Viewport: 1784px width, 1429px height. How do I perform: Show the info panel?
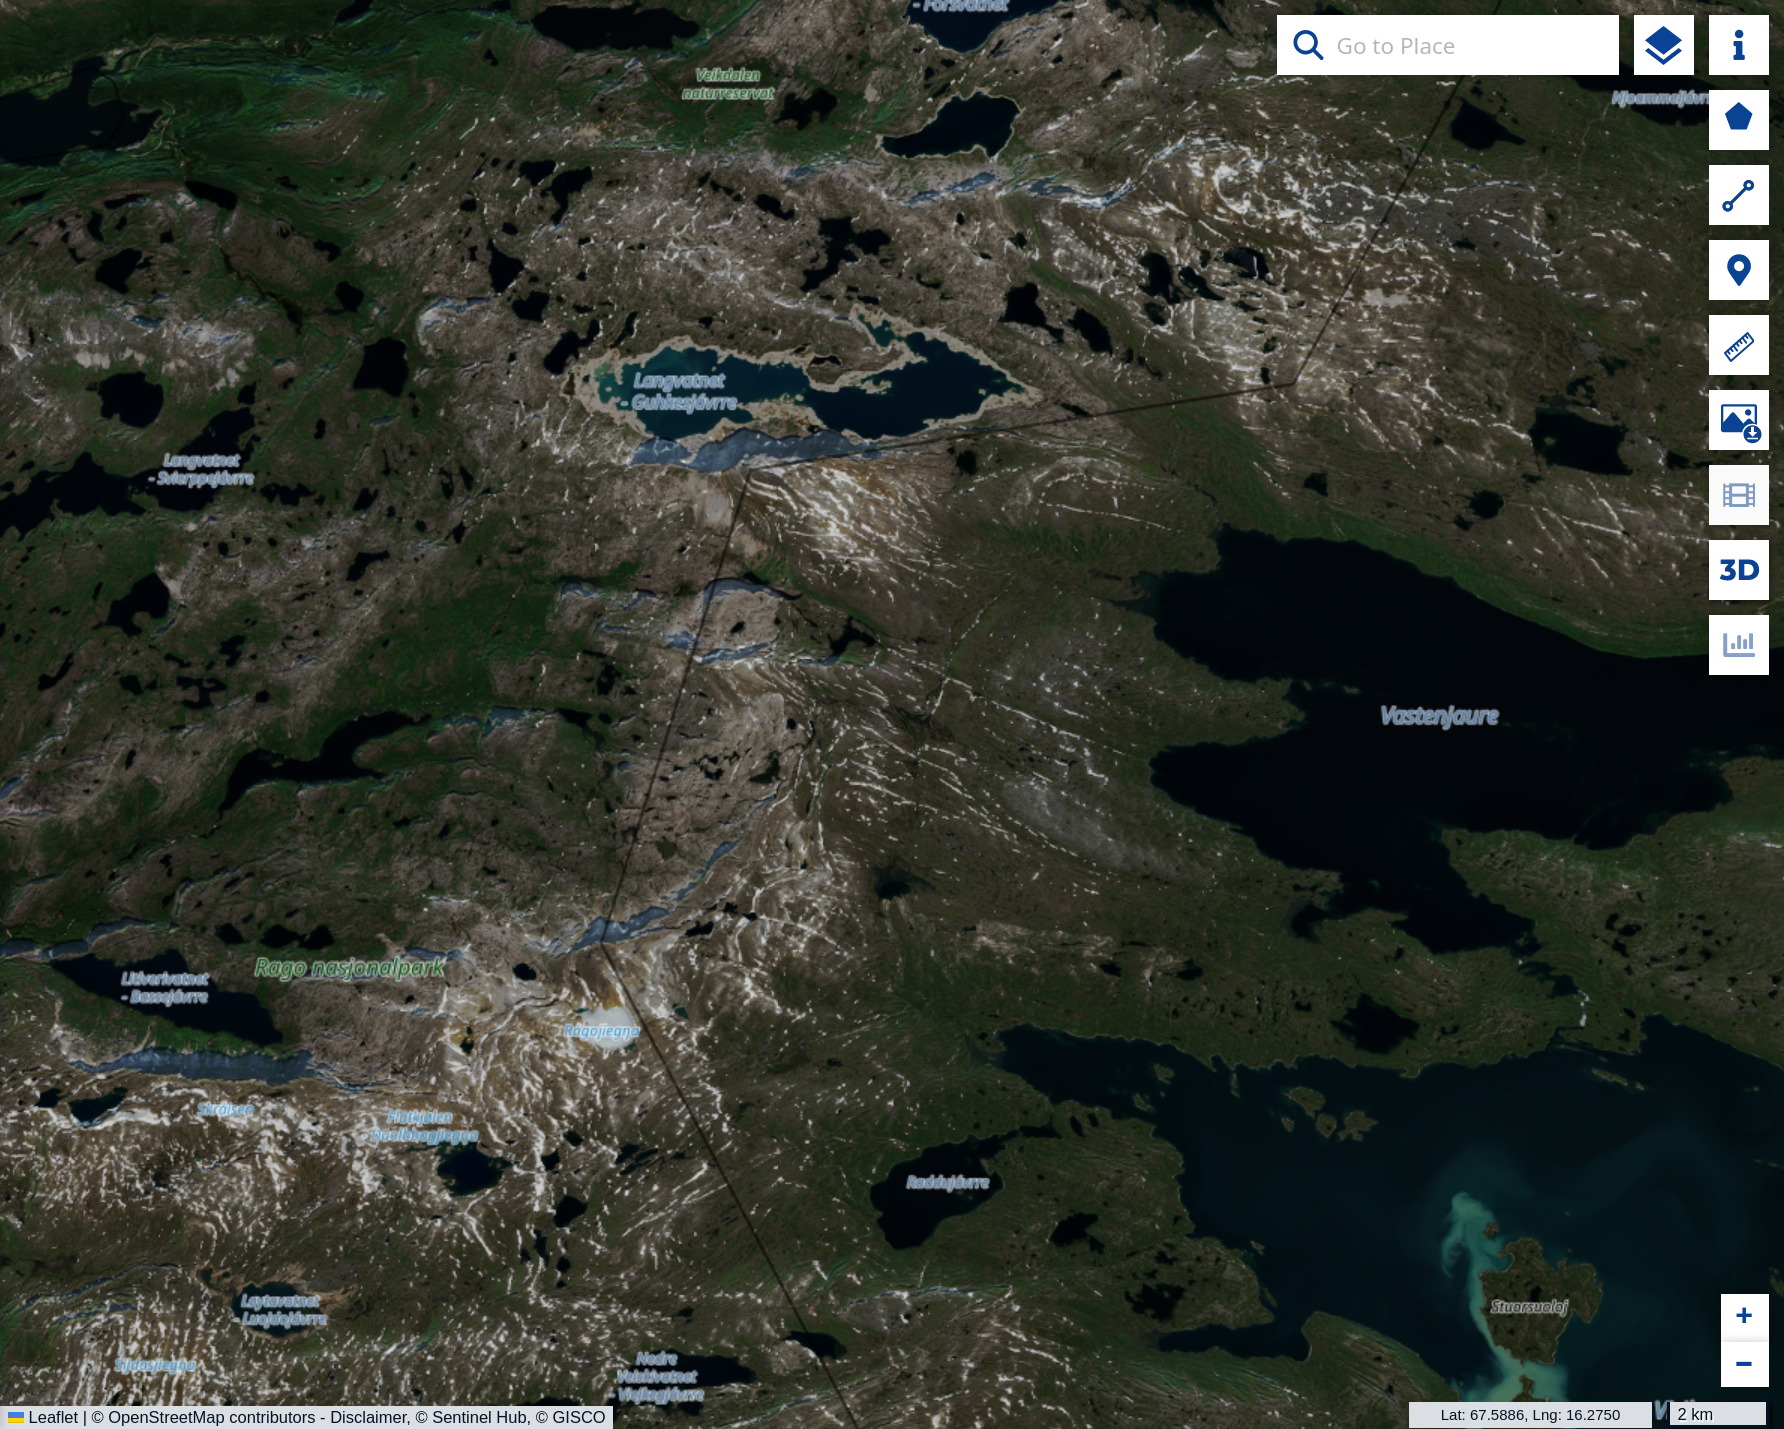click(x=1738, y=45)
